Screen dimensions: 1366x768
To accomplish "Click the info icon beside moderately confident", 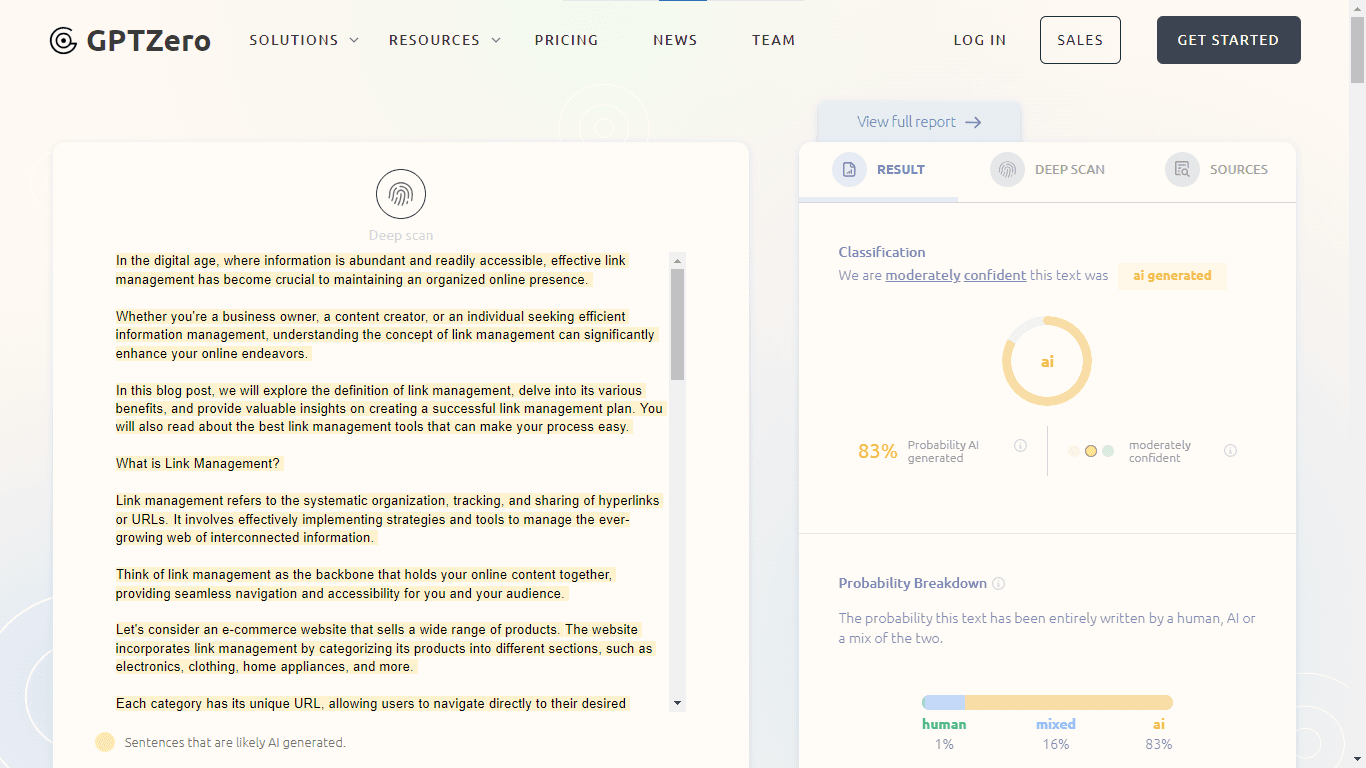I will pos(1230,451).
